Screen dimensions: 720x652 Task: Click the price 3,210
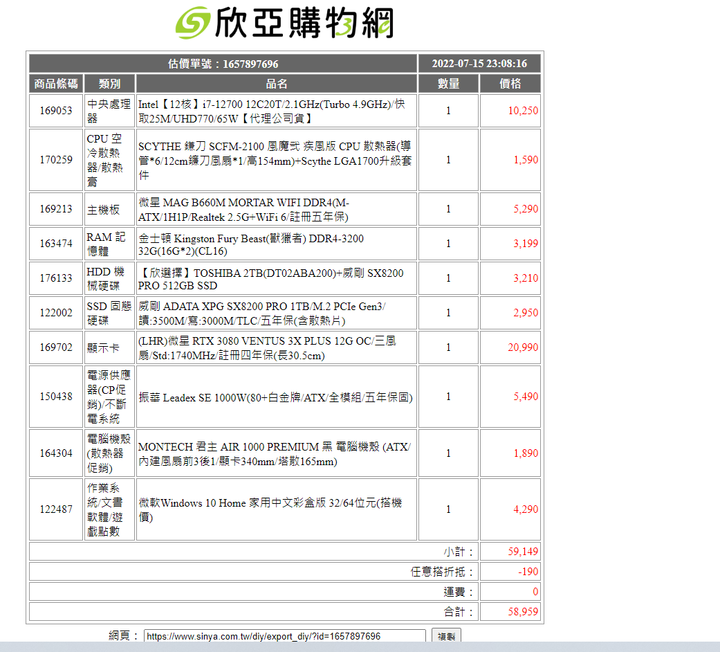(526, 278)
